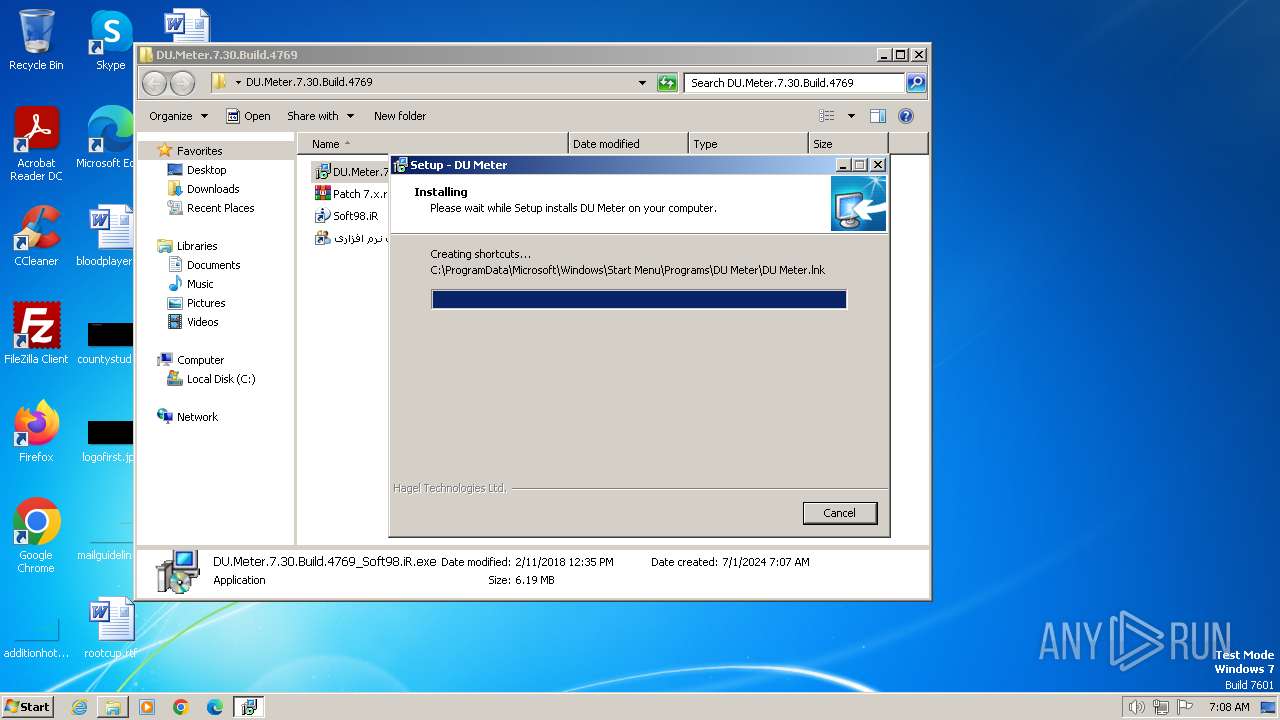Image resolution: width=1280 pixels, height=720 pixels.
Task: Open Chrome from the taskbar
Action: pyautogui.click(x=181, y=707)
